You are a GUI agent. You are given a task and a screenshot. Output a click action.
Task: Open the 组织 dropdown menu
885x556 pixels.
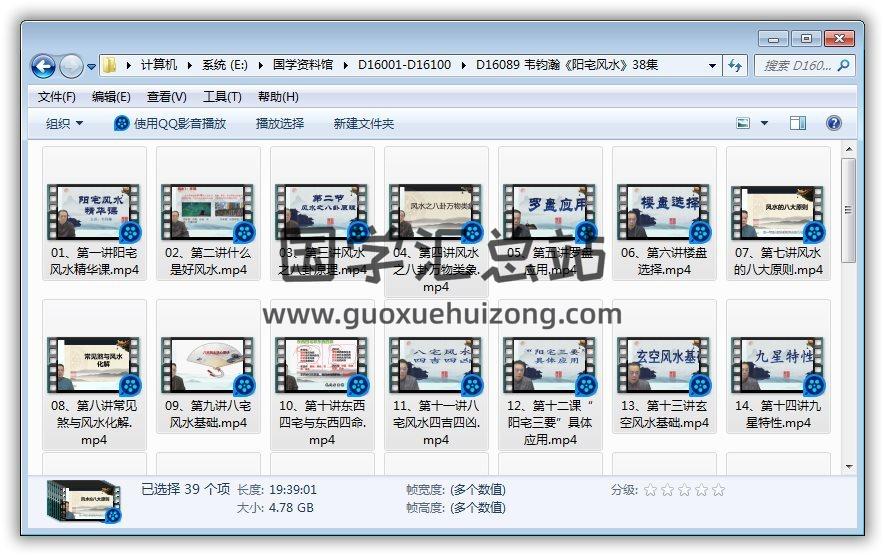pyautogui.click(x=65, y=123)
